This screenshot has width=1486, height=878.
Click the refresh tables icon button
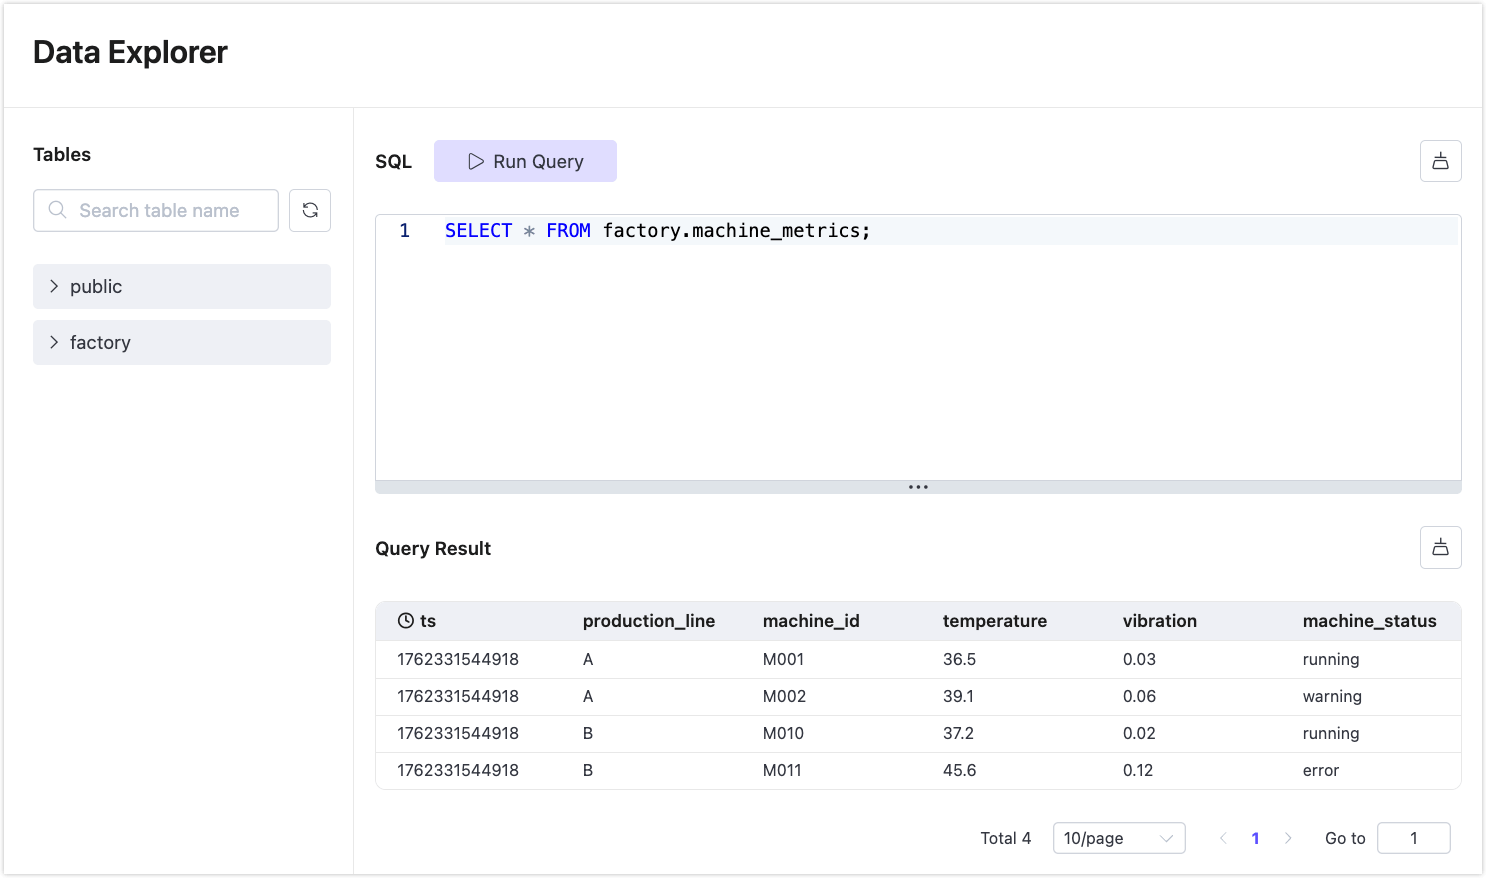310,210
